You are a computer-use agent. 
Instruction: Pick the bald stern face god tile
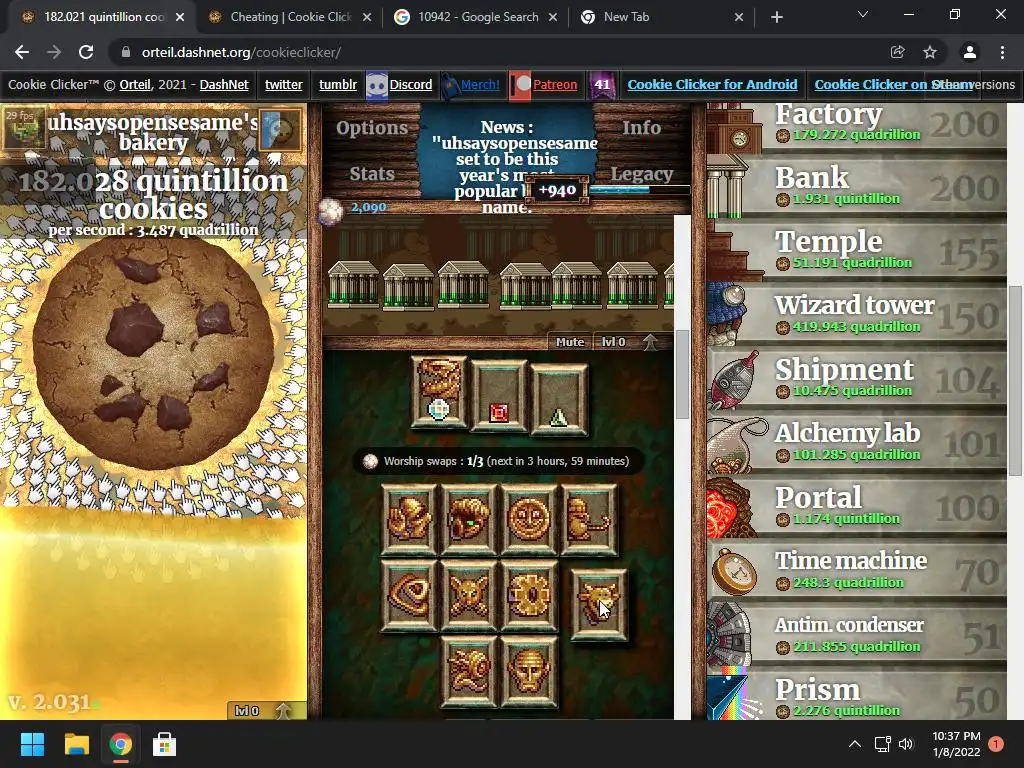[528, 671]
